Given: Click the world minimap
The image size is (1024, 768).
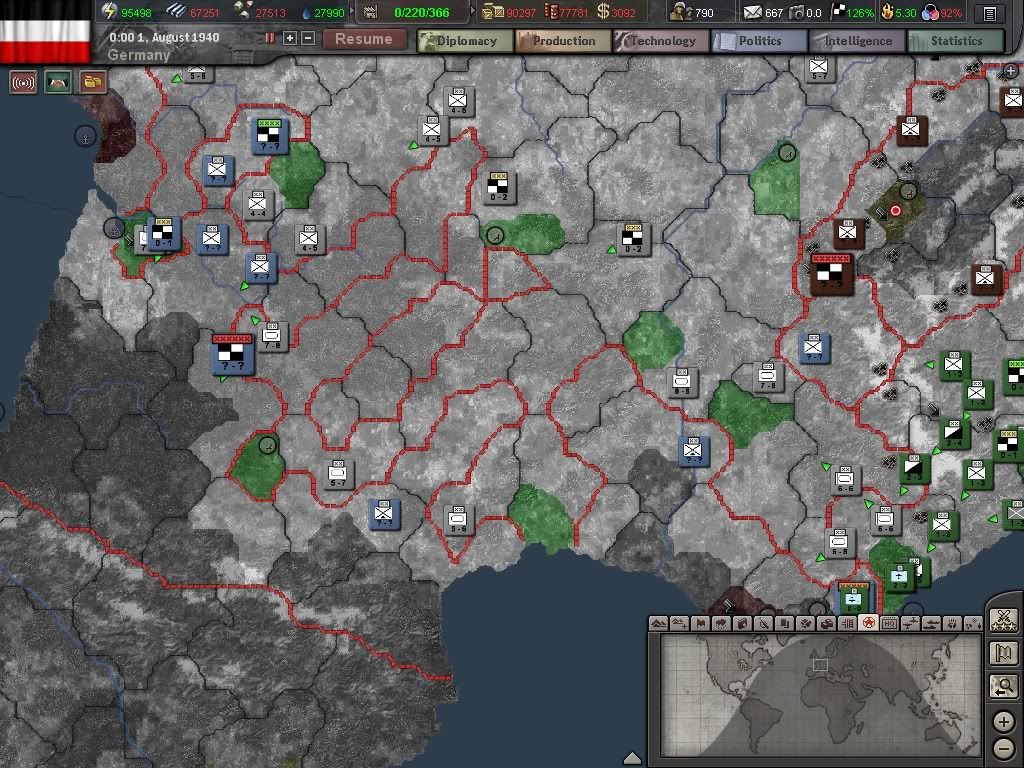Looking at the screenshot, I should pos(820,696).
